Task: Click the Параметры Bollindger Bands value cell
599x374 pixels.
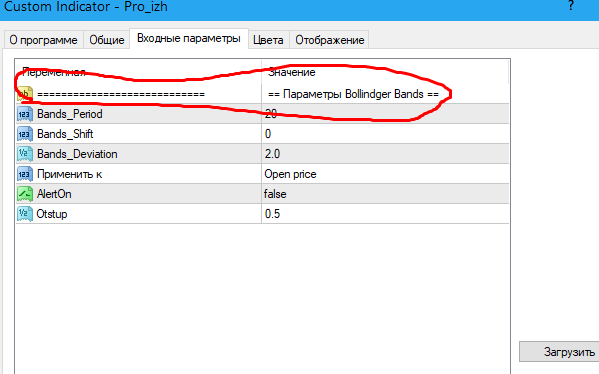Action: 385,94
